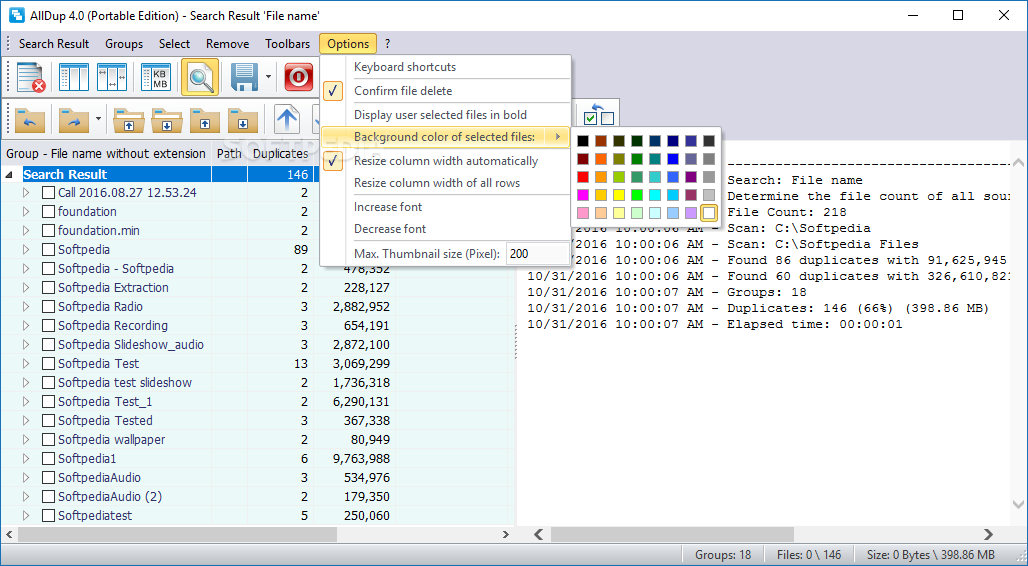This screenshot has width=1028, height=566.
Task: Click the Groups: 18 status entry
Action: coord(723,555)
